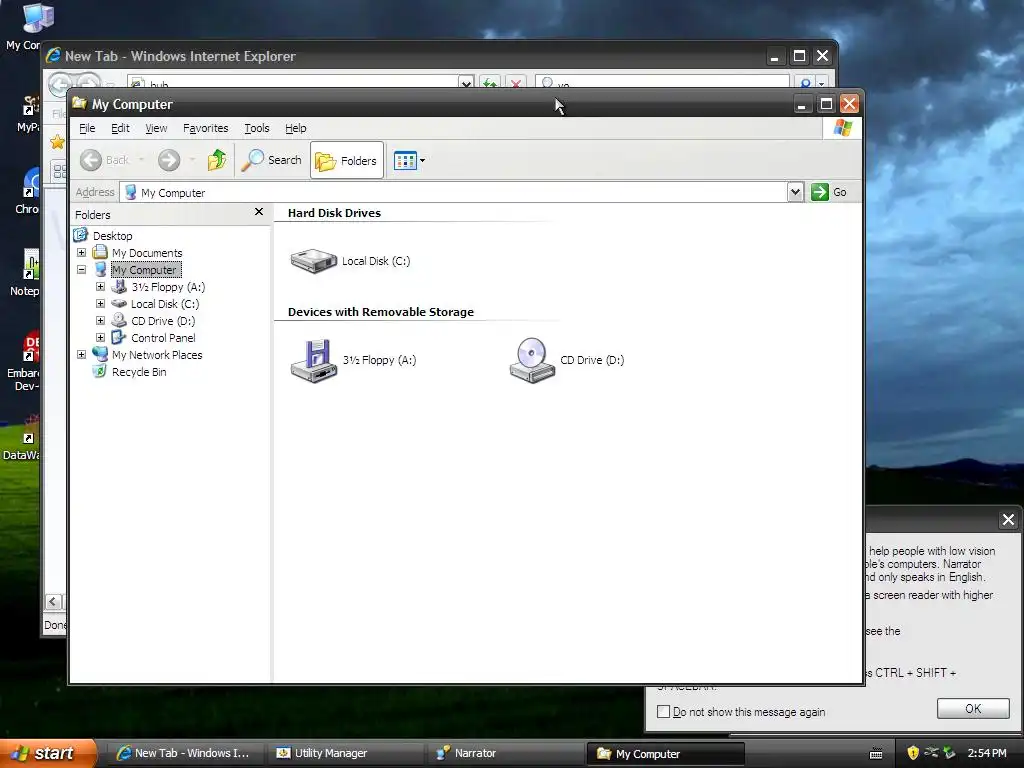Select 3½ Floppy (A:) in folder tree
Image resolution: width=1024 pixels, height=768 pixels.
[x=168, y=287]
